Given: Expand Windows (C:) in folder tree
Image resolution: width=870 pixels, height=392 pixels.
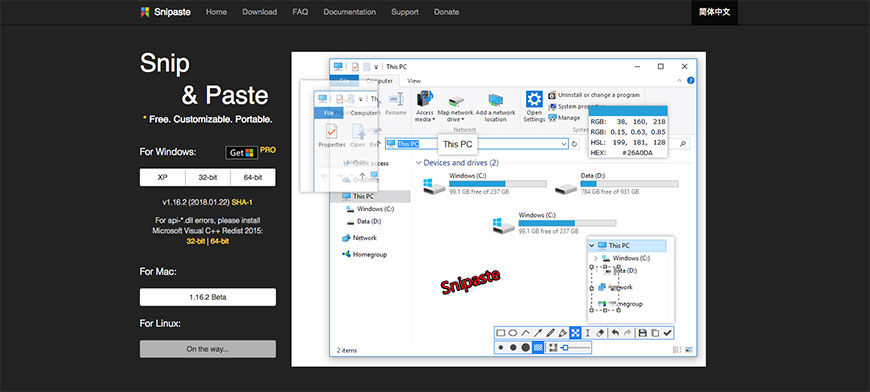Looking at the screenshot, I should pyautogui.click(x=595, y=258).
